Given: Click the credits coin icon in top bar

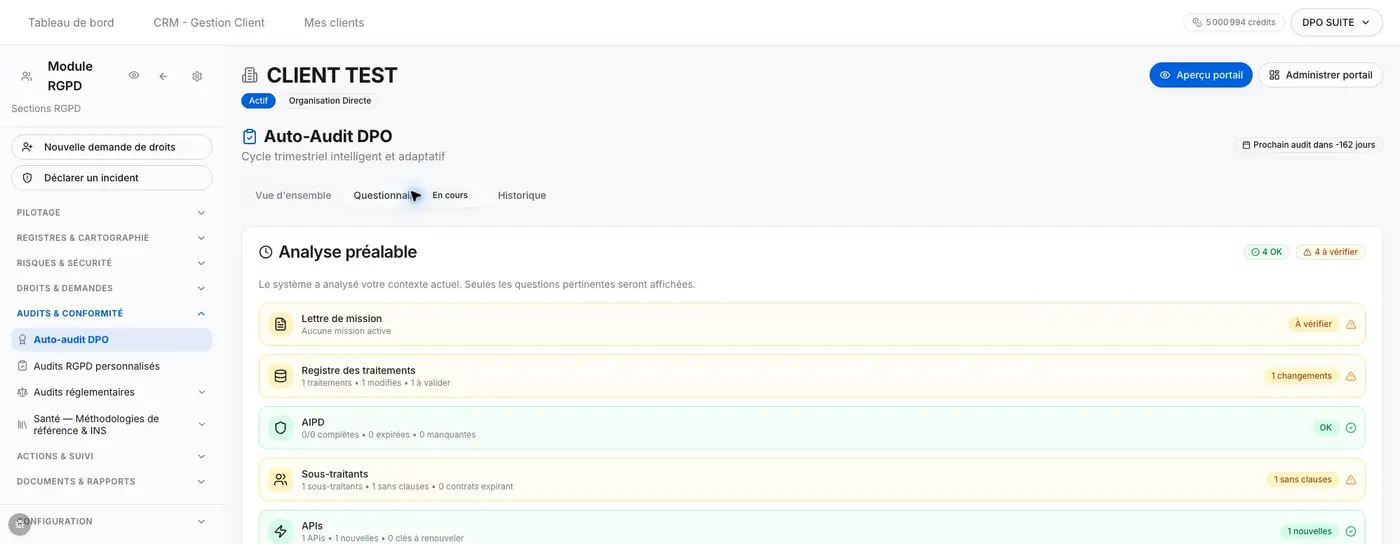Looking at the screenshot, I should coord(1197,22).
